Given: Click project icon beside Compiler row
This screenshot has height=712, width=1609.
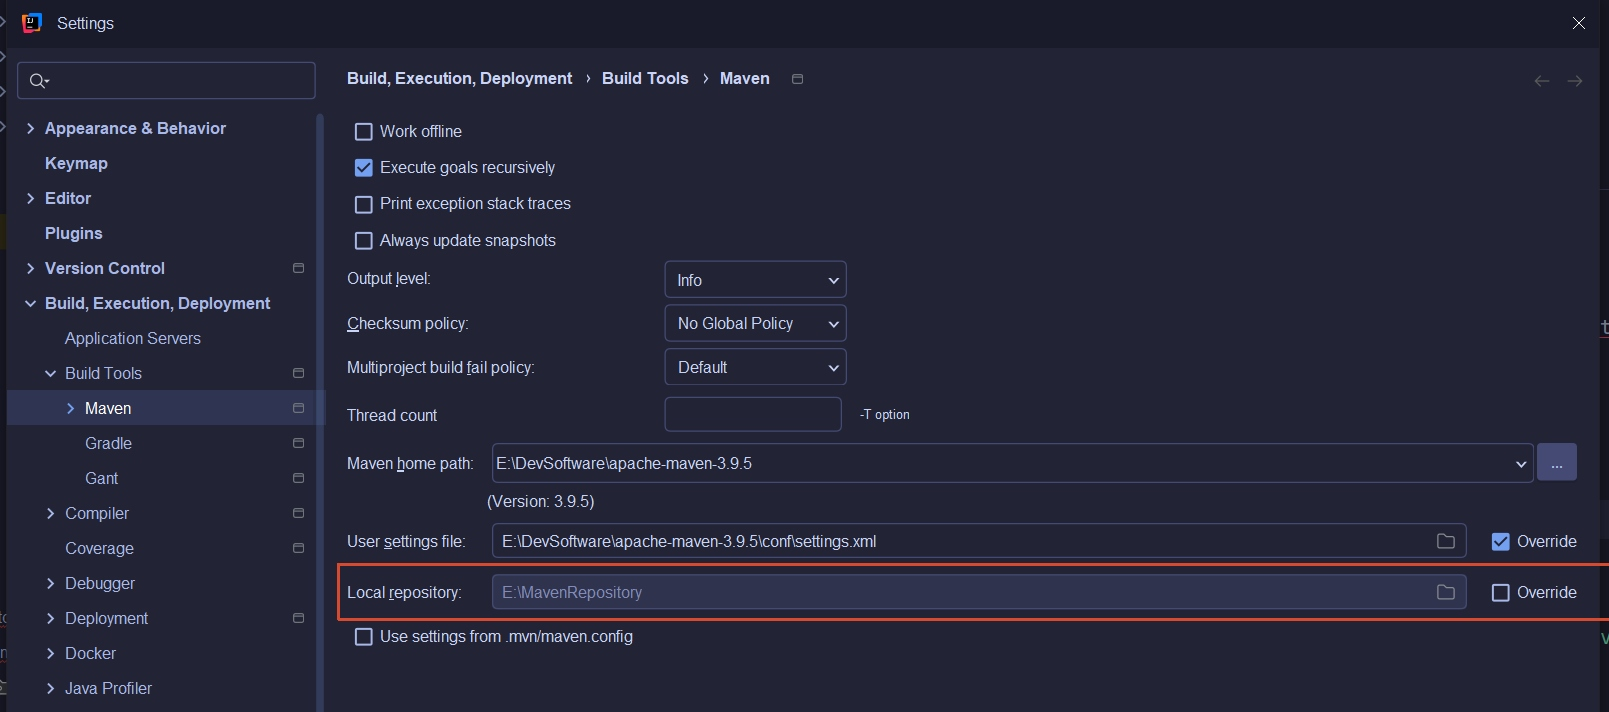Looking at the screenshot, I should coord(298,513).
